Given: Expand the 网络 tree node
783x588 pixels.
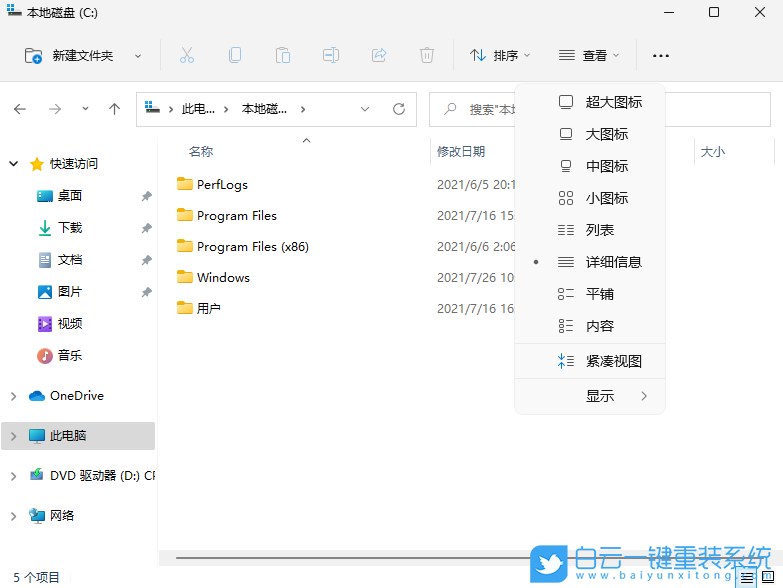Looking at the screenshot, I should [x=14, y=516].
